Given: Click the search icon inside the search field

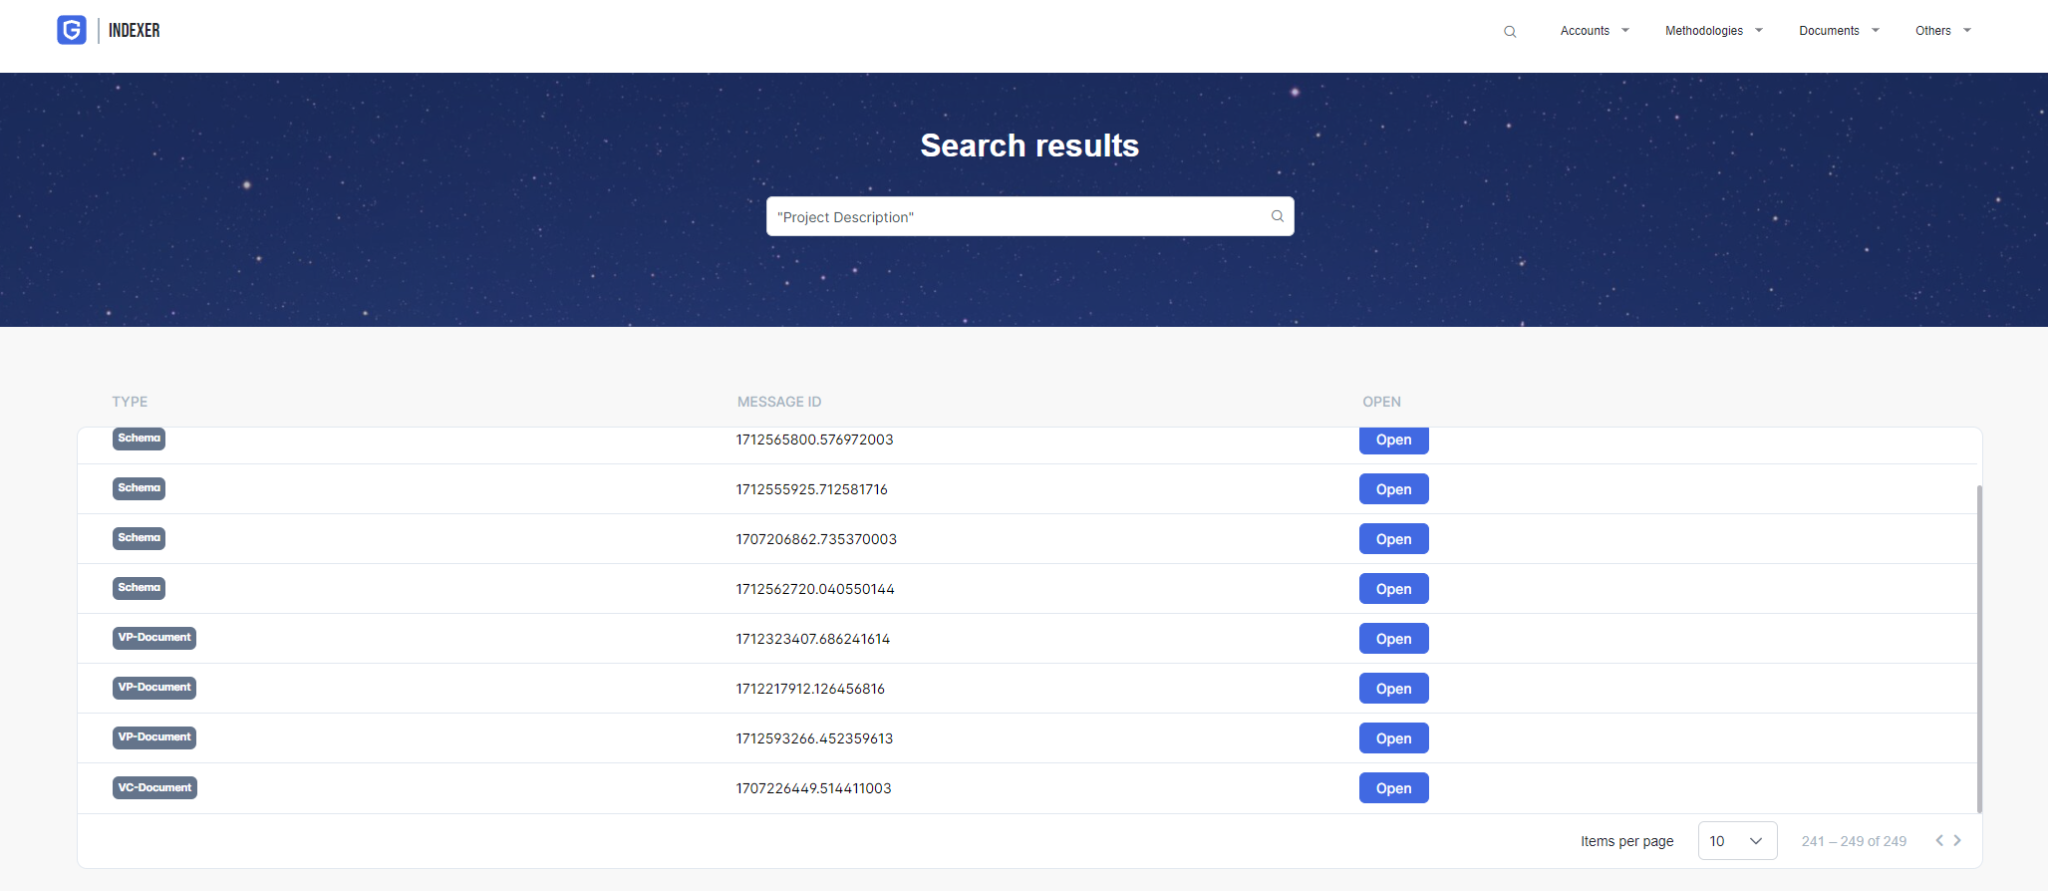Looking at the screenshot, I should pyautogui.click(x=1277, y=216).
